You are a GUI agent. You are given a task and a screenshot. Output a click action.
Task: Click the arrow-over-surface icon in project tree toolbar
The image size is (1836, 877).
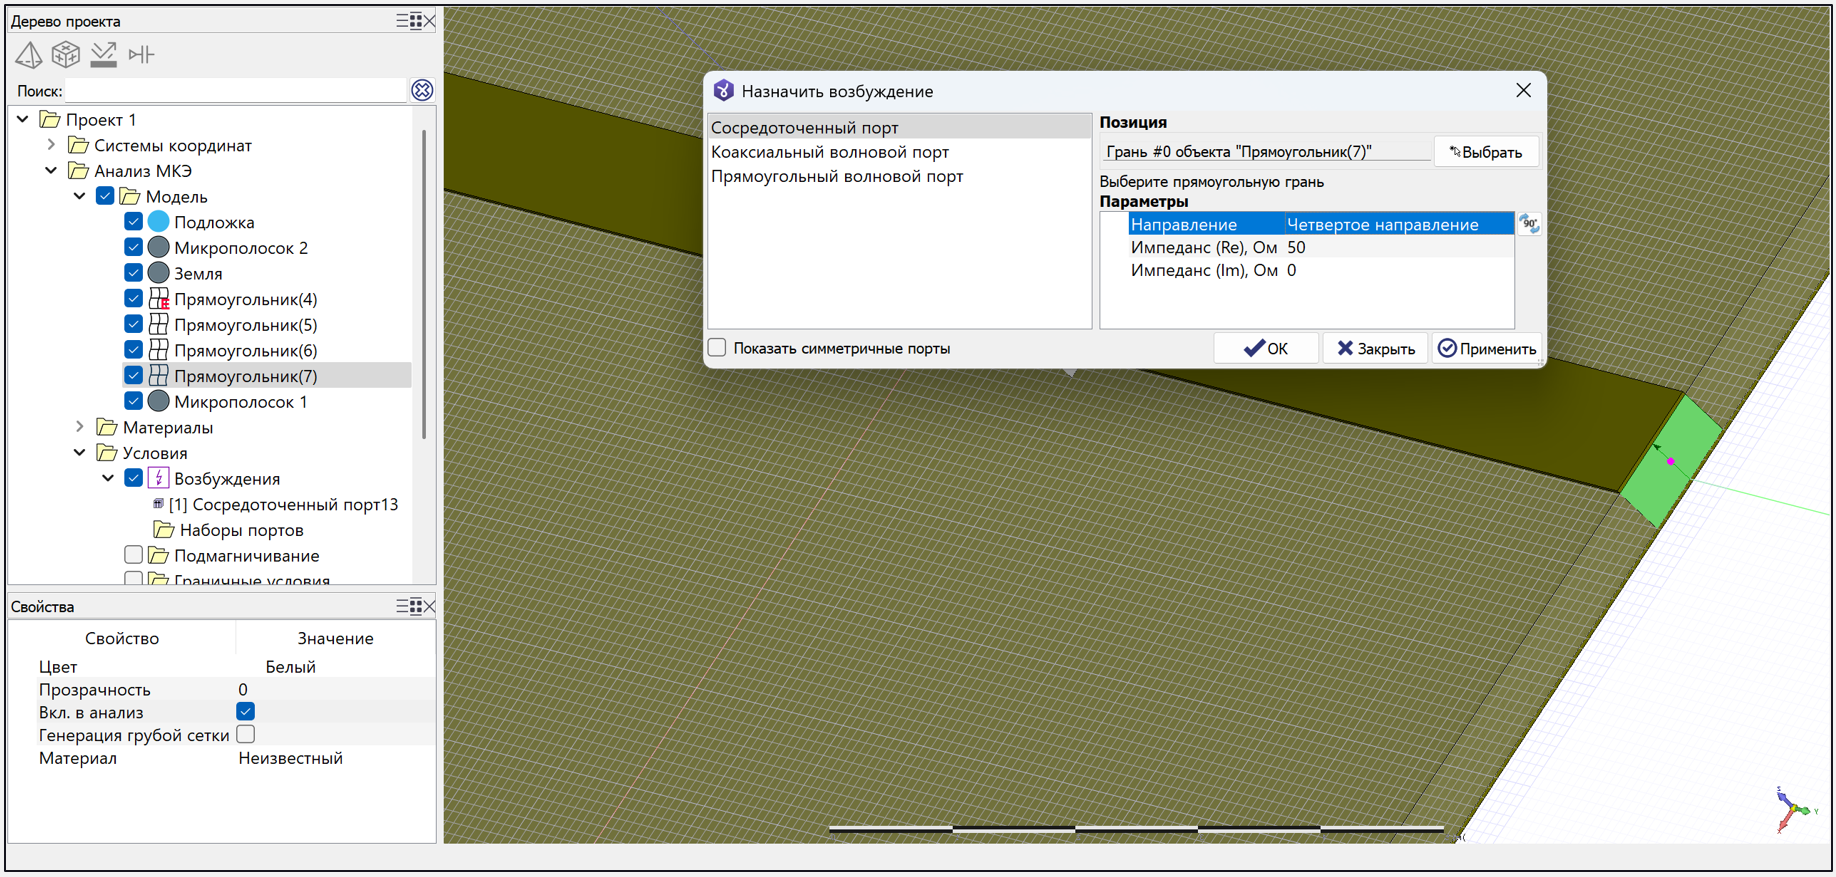click(x=103, y=55)
